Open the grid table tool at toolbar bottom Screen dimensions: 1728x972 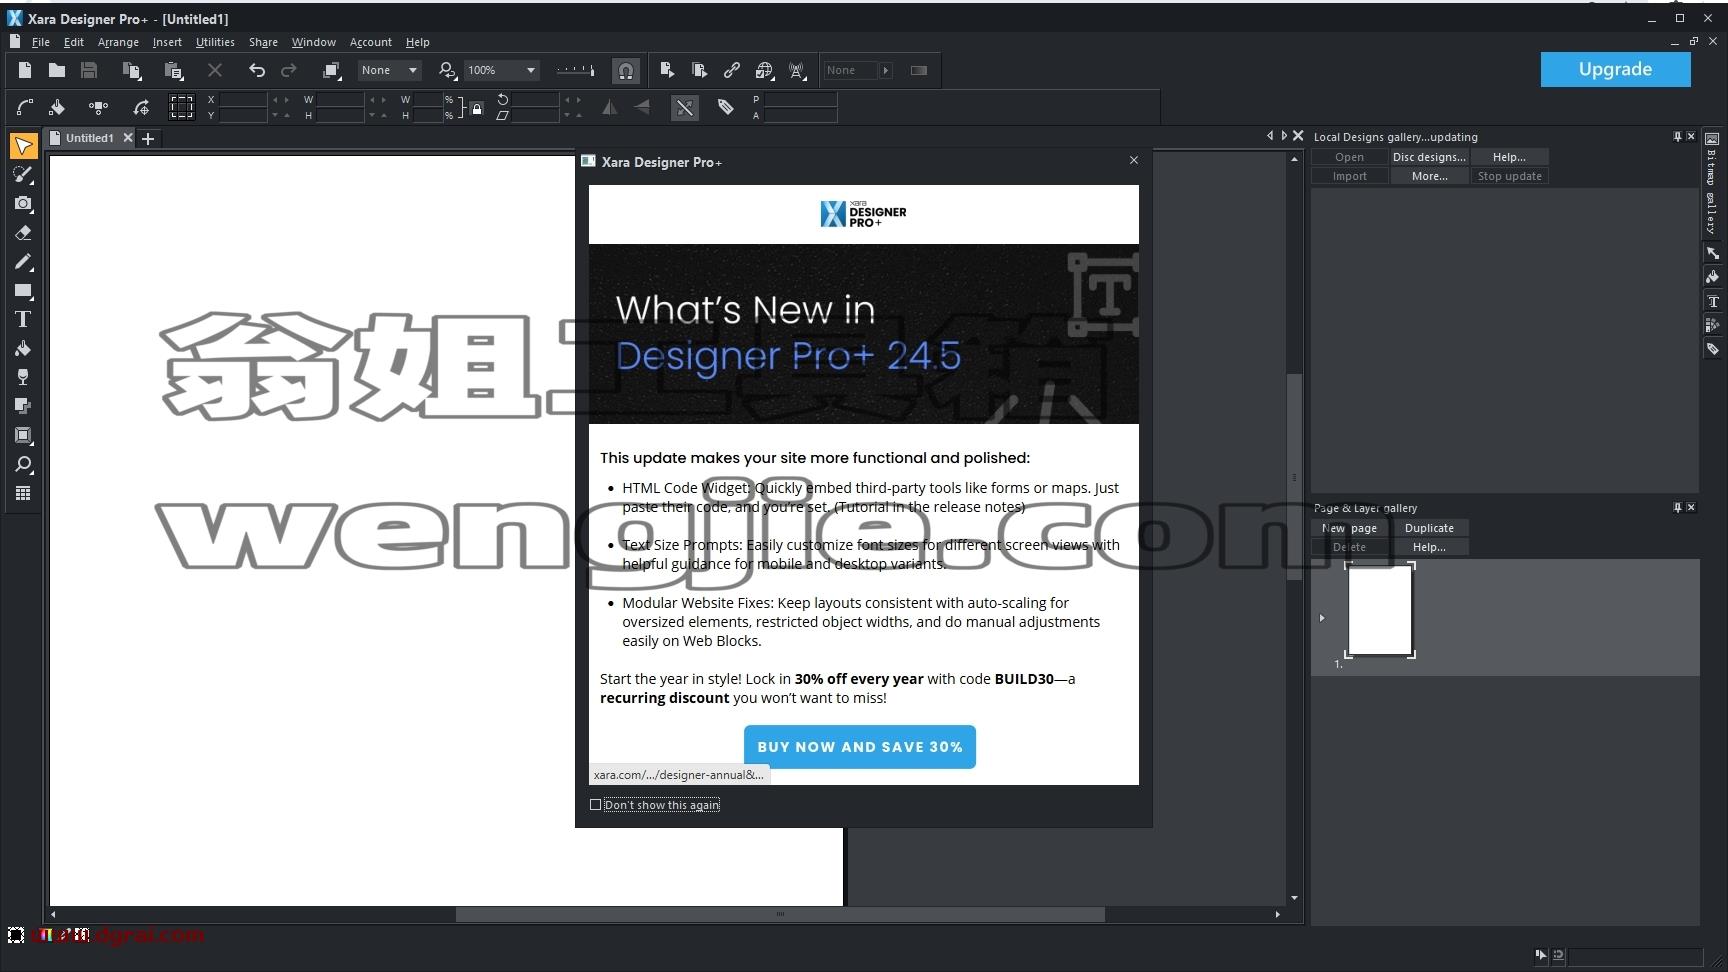coord(23,494)
